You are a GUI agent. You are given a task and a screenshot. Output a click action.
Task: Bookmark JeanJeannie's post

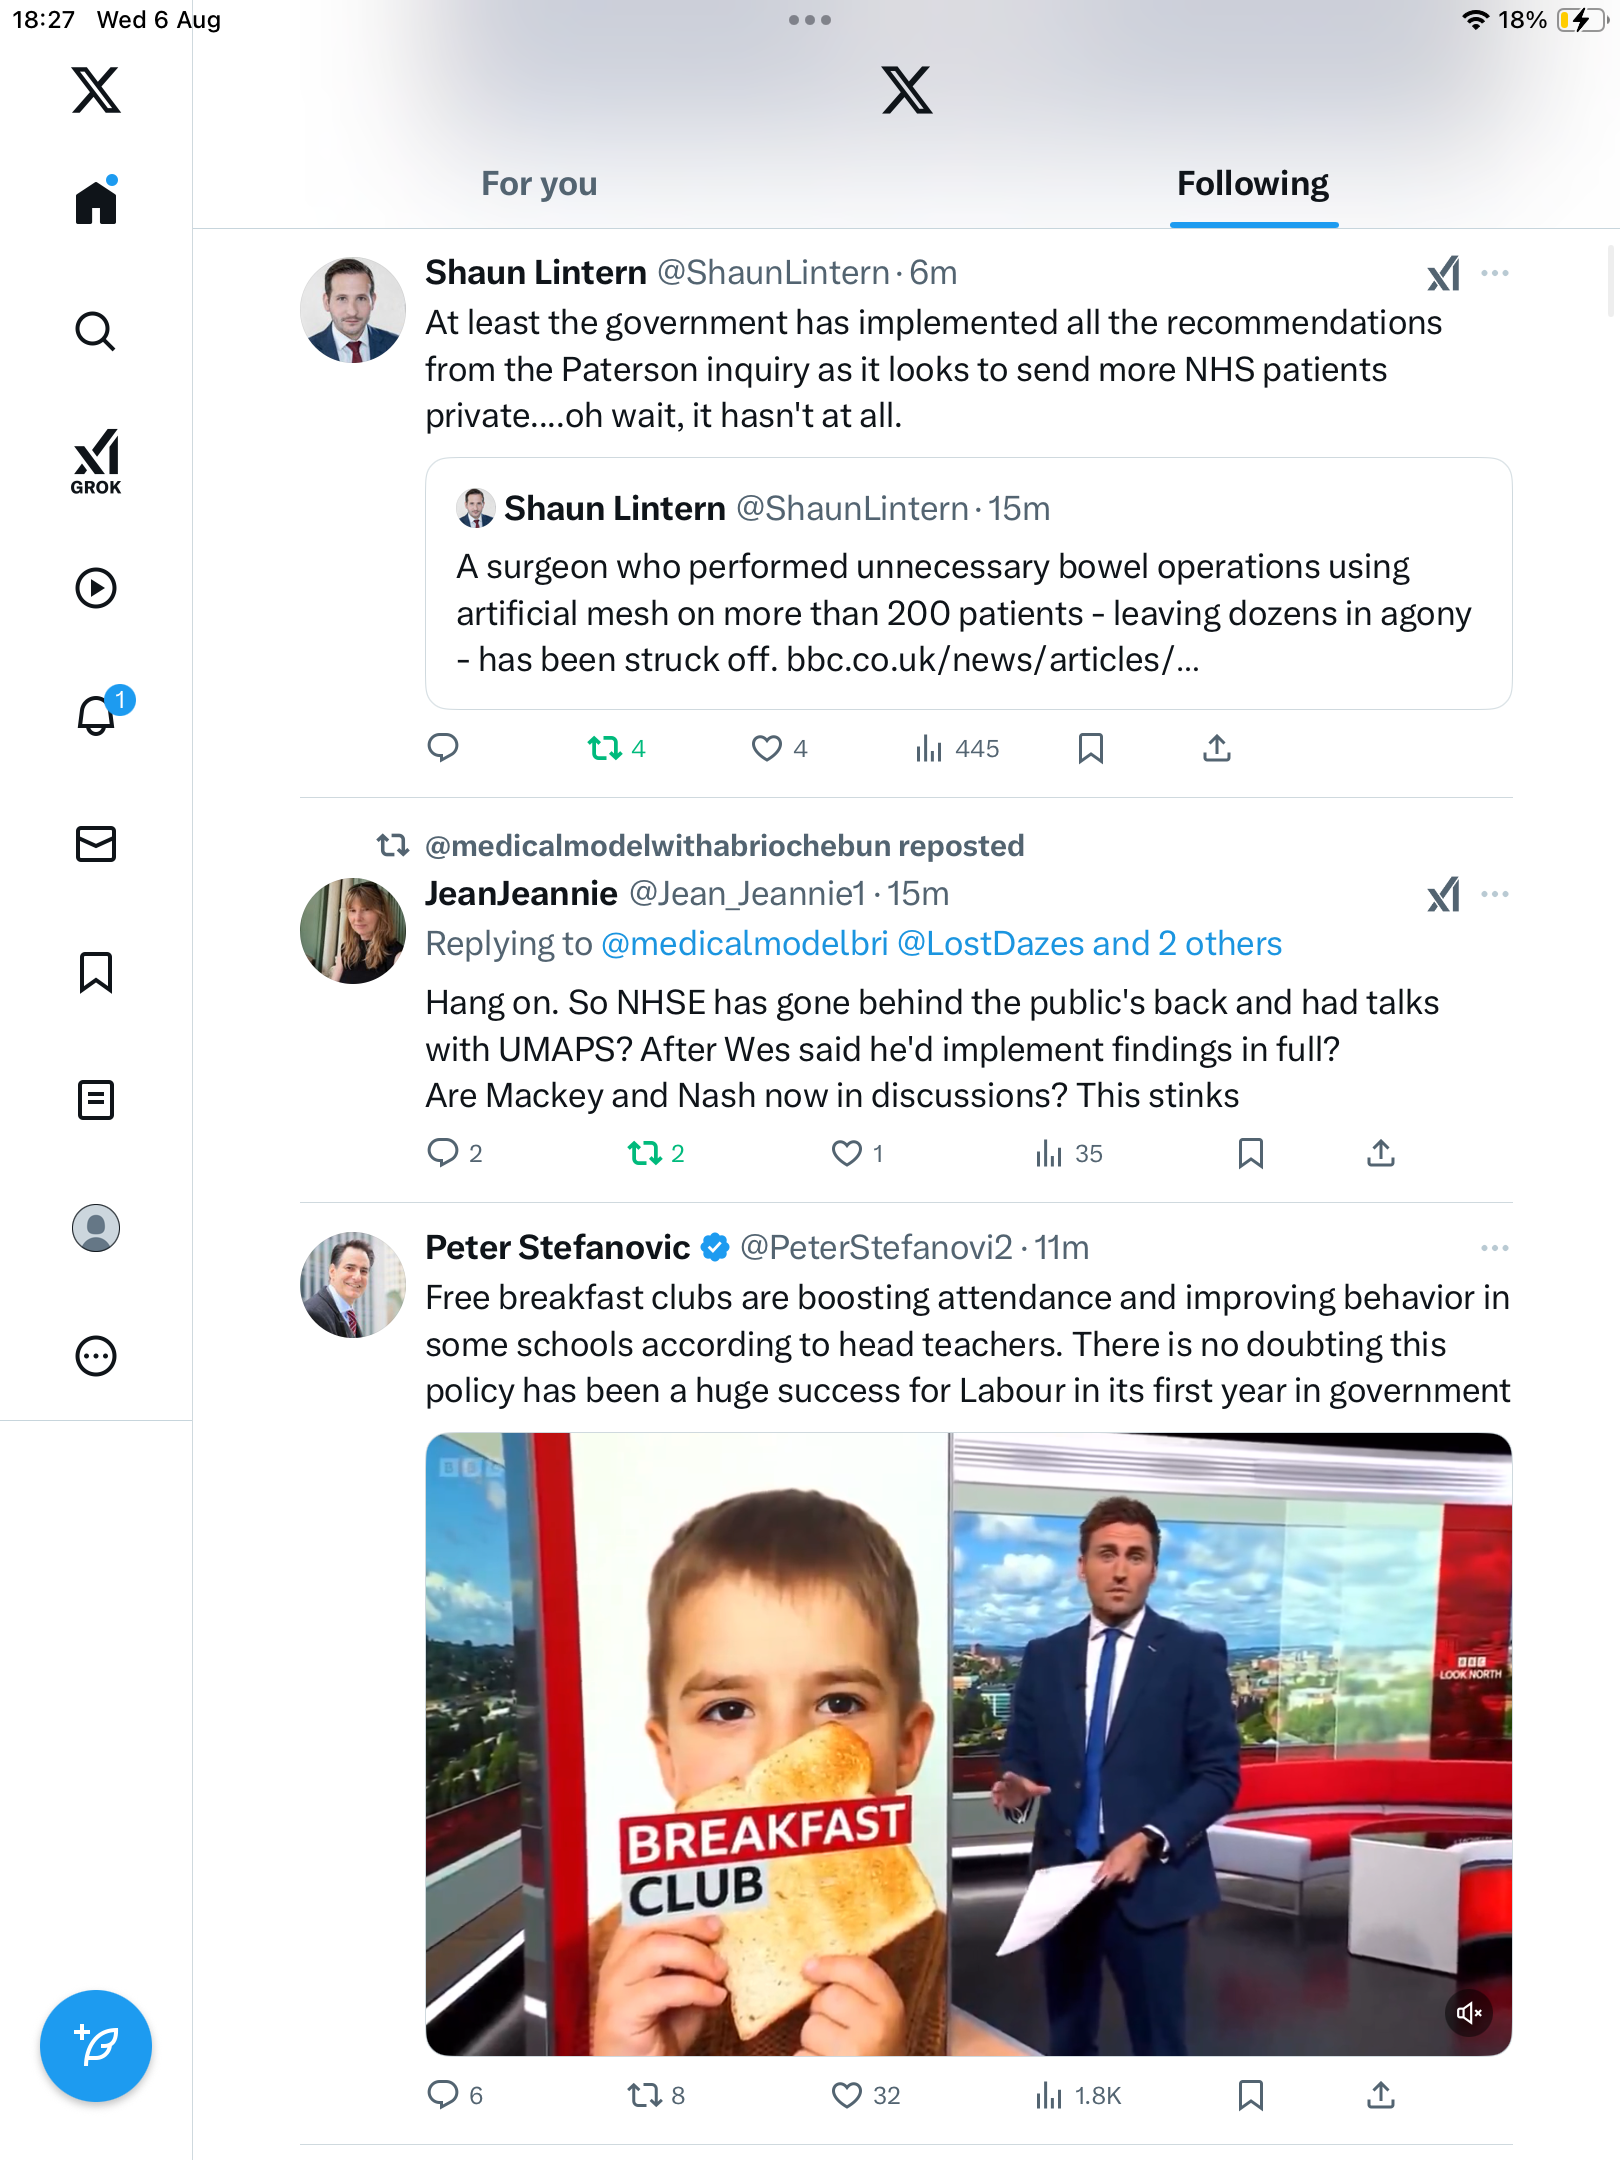(1250, 1153)
